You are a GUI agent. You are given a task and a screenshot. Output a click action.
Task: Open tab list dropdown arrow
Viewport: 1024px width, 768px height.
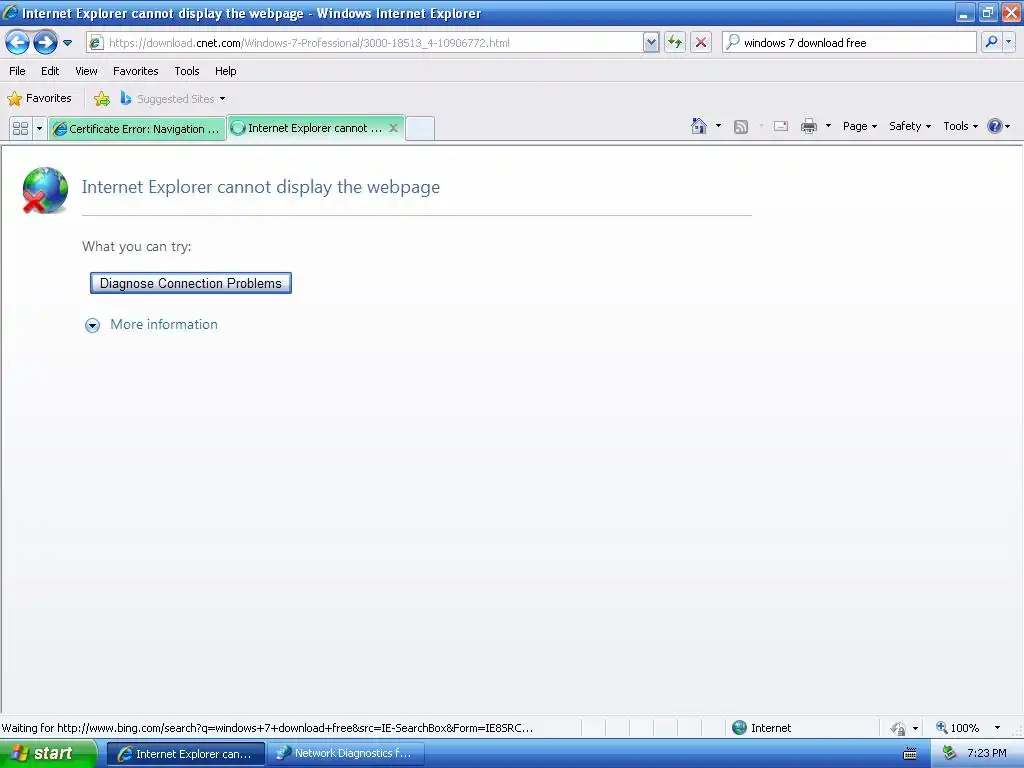(x=39, y=129)
